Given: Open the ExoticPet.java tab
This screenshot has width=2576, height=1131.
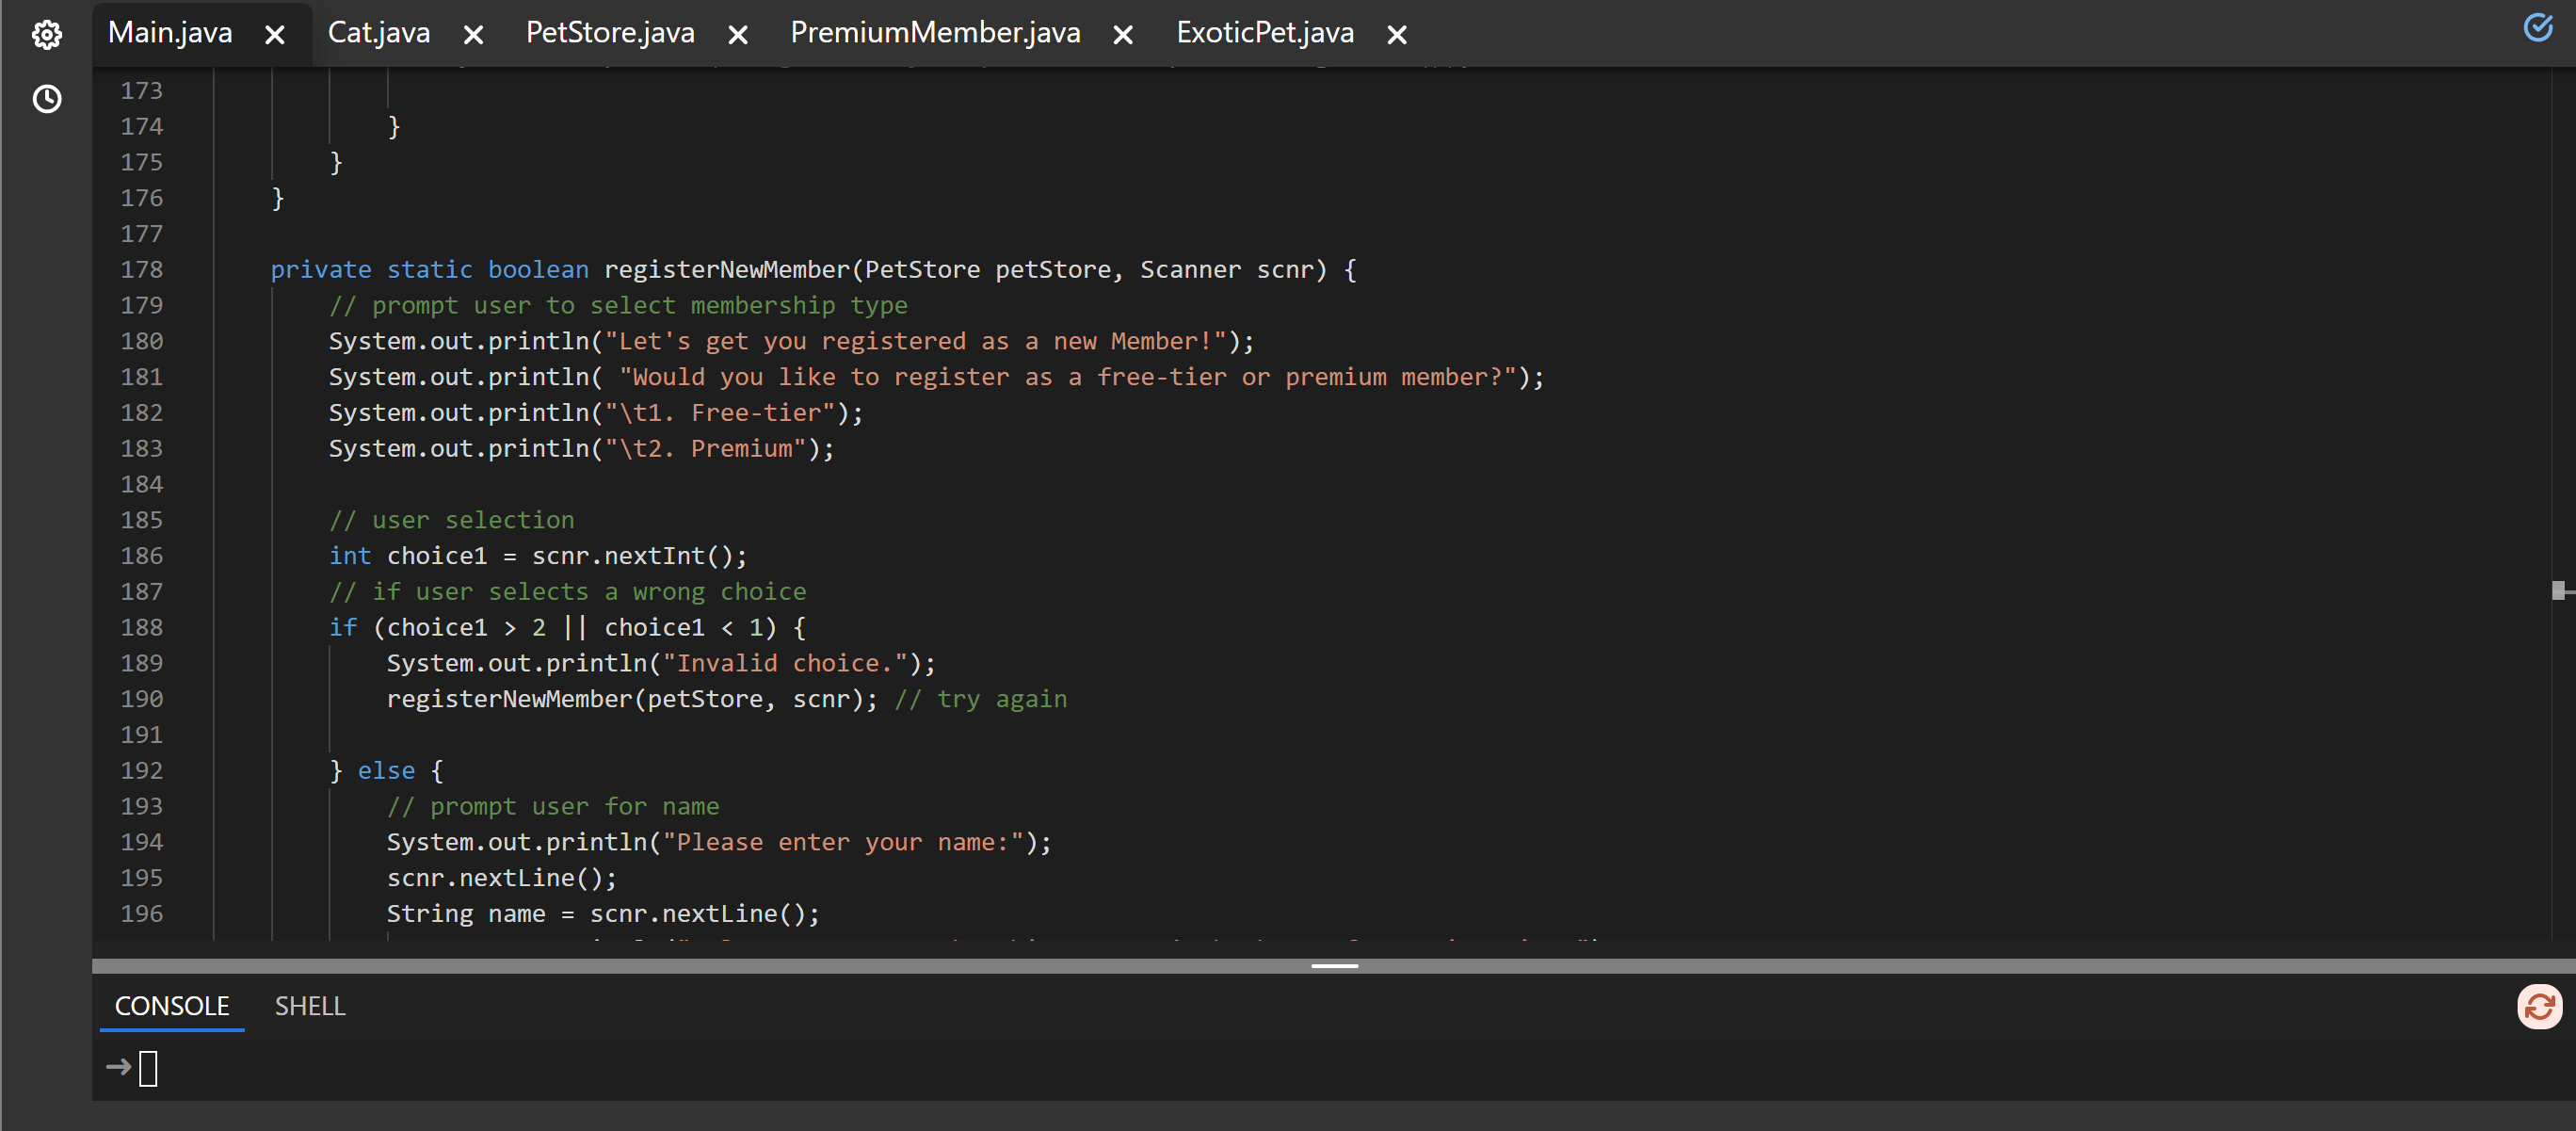Looking at the screenshot, I should click(x=1264, y=33).
